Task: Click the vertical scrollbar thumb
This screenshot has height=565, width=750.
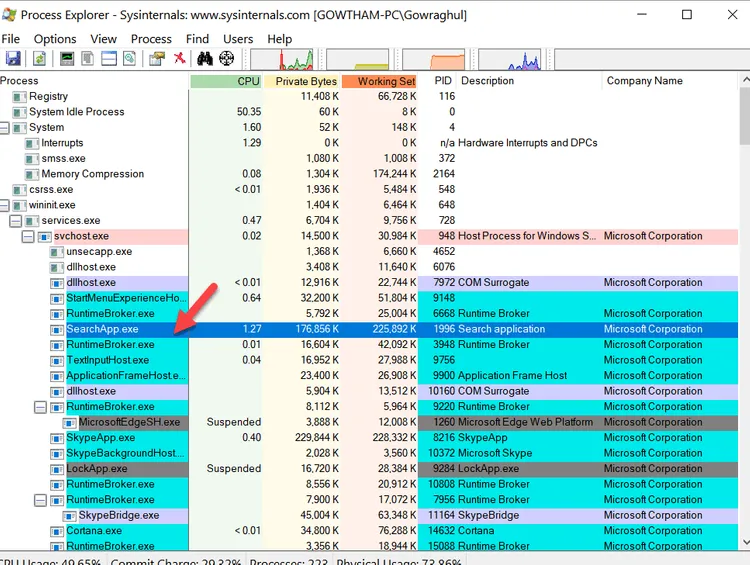Action: (x=744, y=116)
